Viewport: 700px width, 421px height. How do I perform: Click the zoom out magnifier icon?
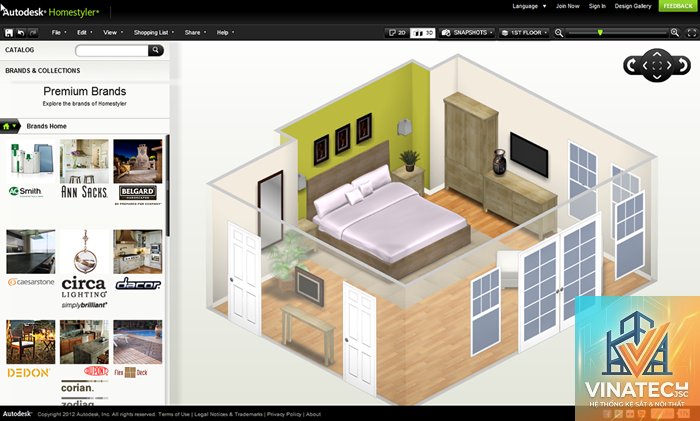(559, 33)
